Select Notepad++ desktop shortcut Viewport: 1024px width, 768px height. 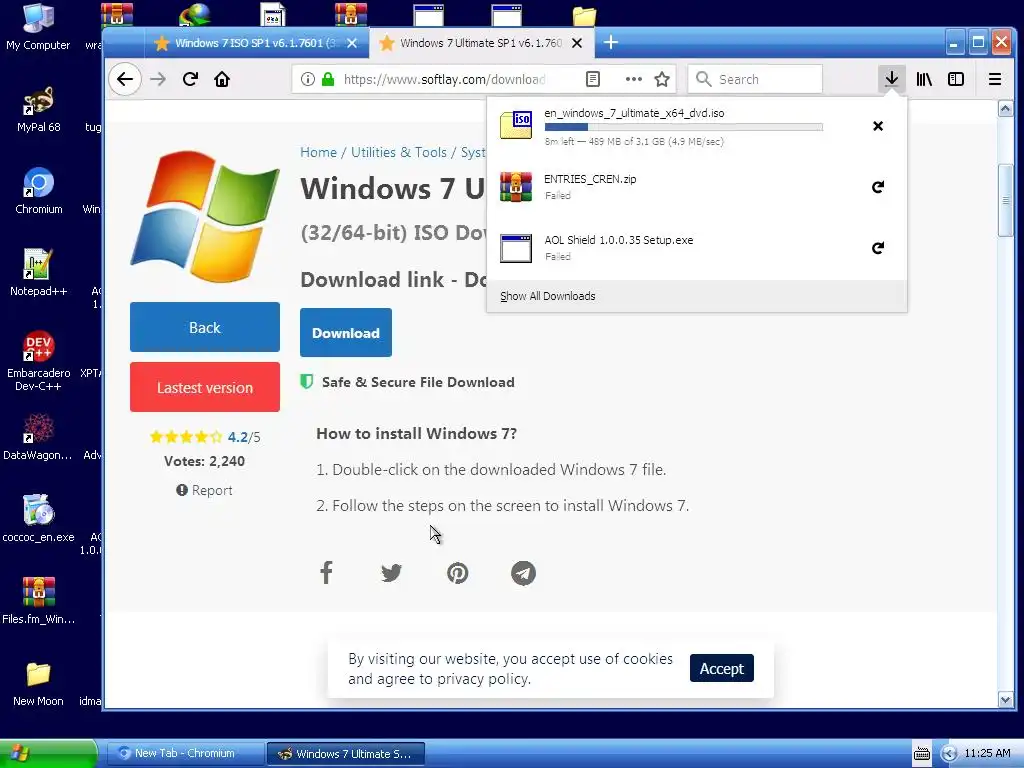(38, 273)
